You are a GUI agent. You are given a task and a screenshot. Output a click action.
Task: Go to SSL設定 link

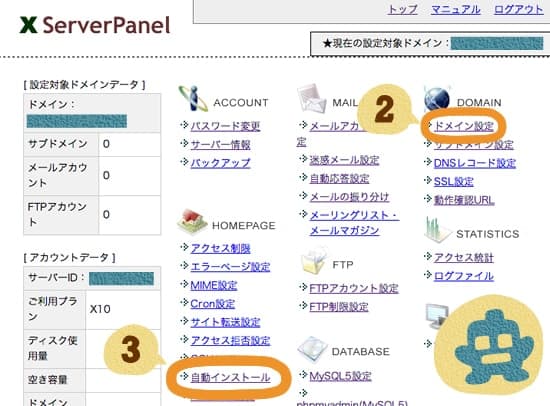point(454,181)
